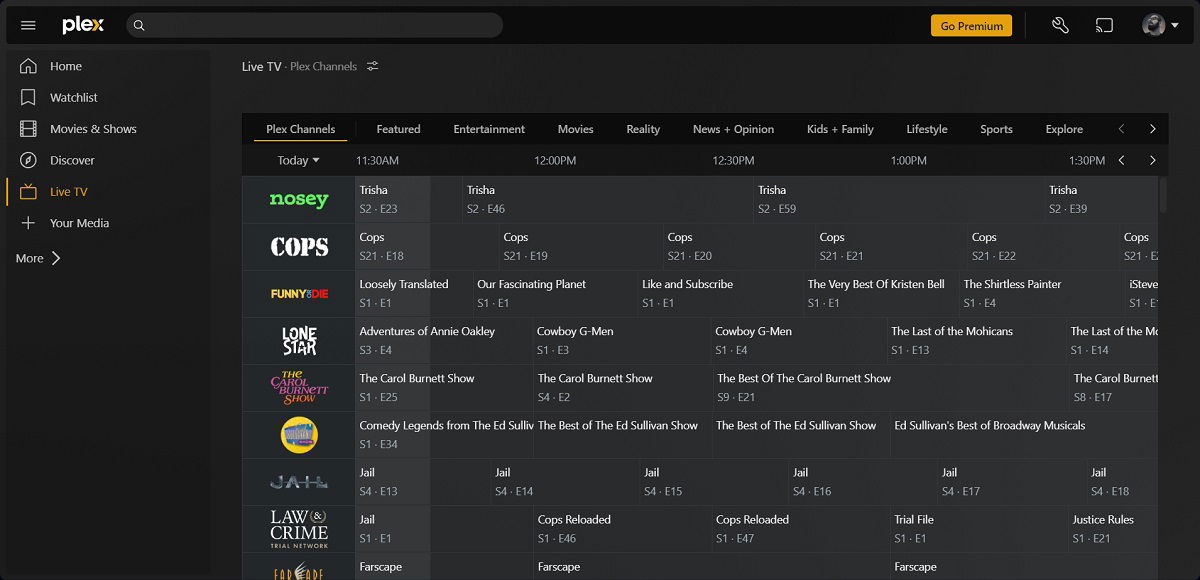The image size is (1200, 580).
Task: Click the cast to device icon
Action: pyautogui.click(x=1104, y=25)
